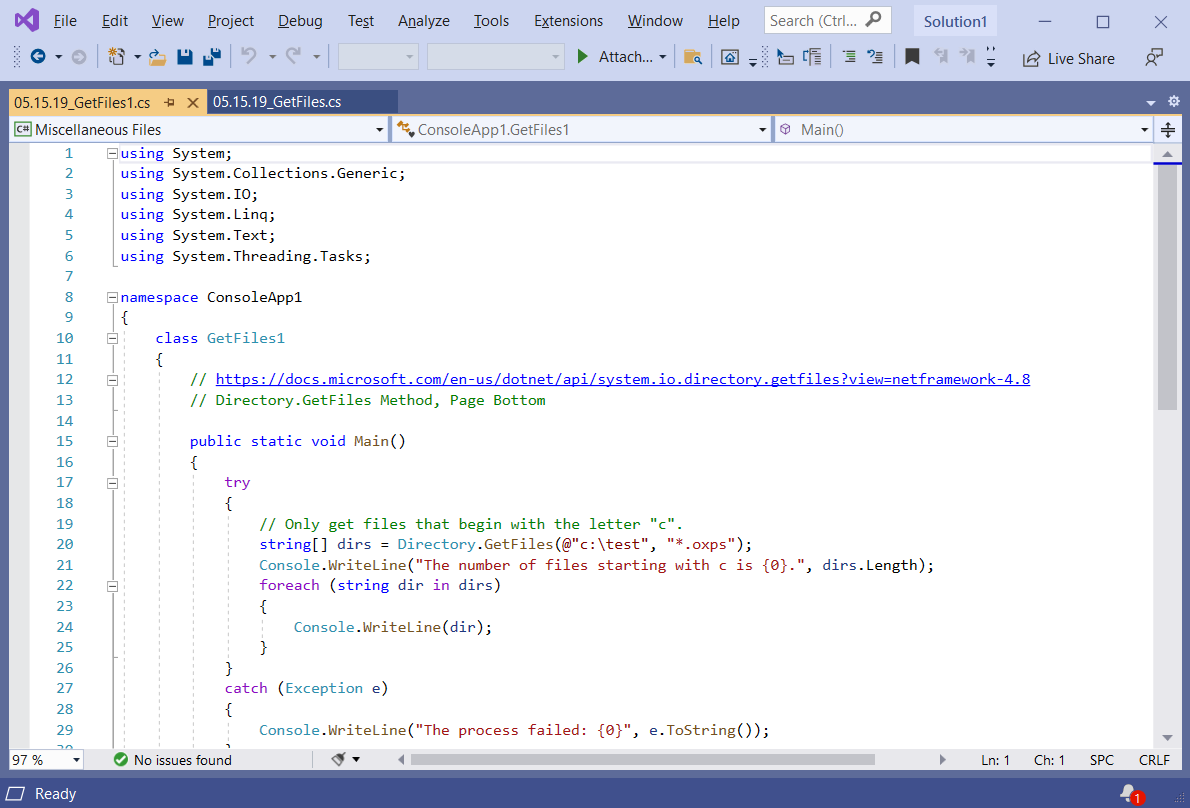1190x808 pixels.
Task: Split the editor window handle
Action: 1168,130
